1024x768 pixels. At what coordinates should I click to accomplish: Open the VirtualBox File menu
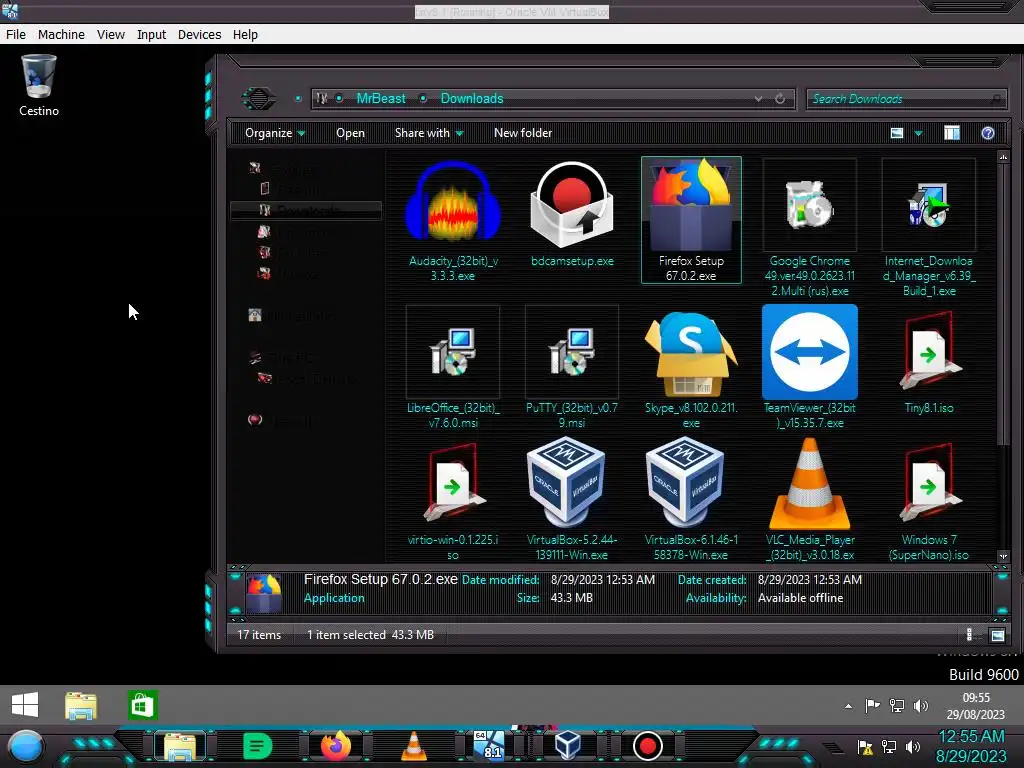(16, 35)
